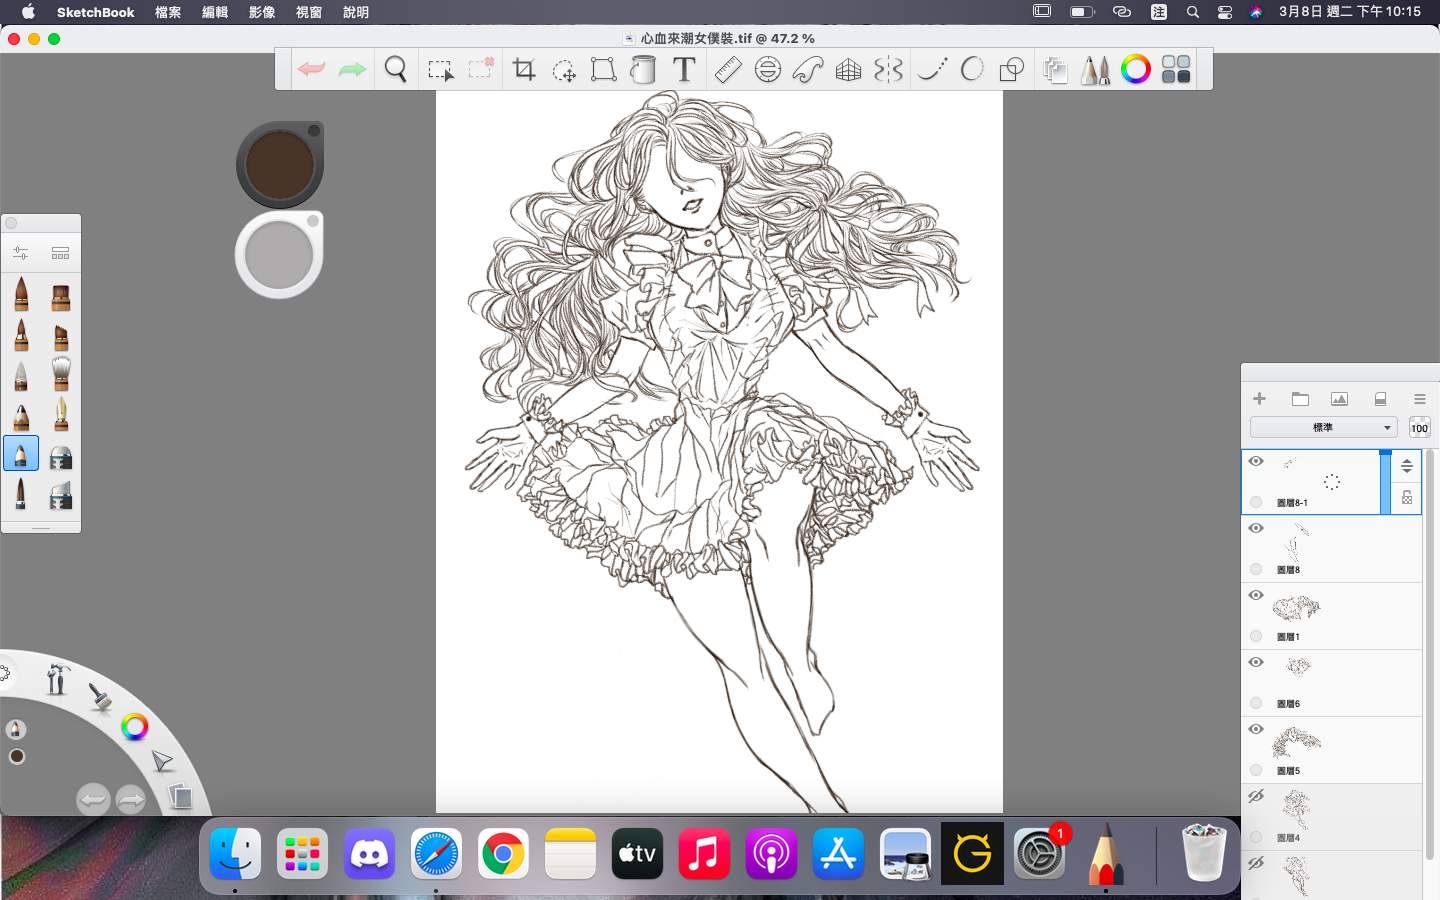Image resolution: width=1440 pixels, height=900 pixels.
Task: Toggle the Brush Palette toolbar icon
Action: tap(1095, 69)
